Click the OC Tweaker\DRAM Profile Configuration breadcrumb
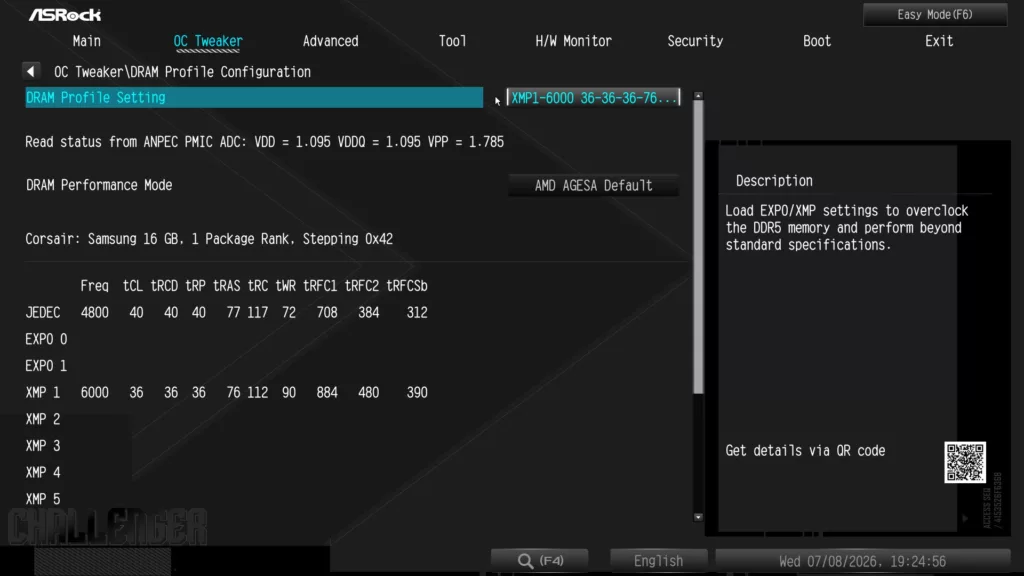This screenshot has height=576, width=1024. click(x=182, y=72)
